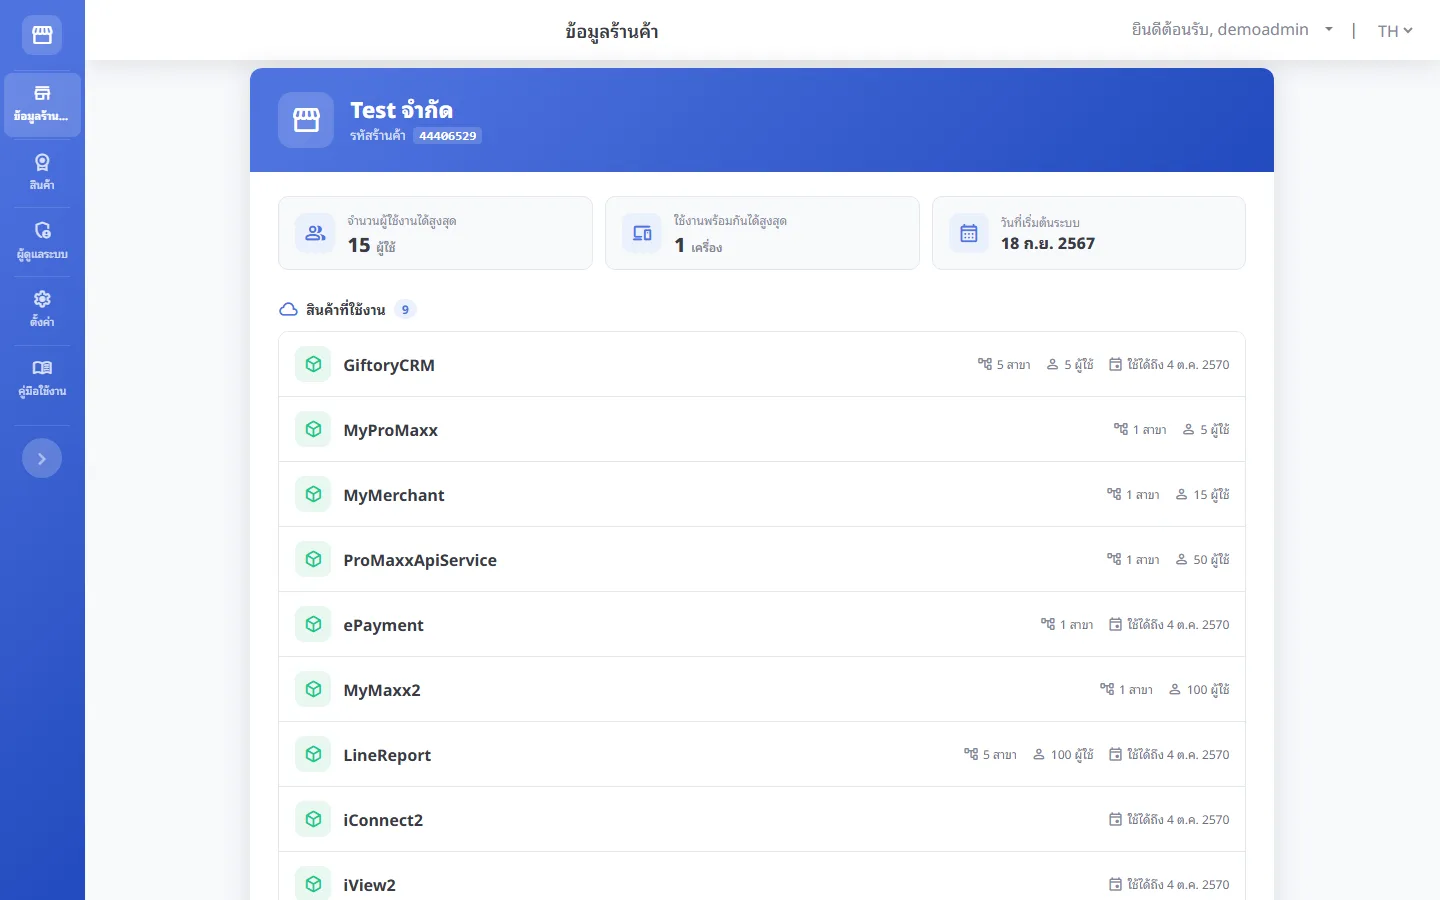Click the calendar icon in the iConnect2 row
The height and width of the screenshot is (900, 1440).
click(x=1115, y=819)
